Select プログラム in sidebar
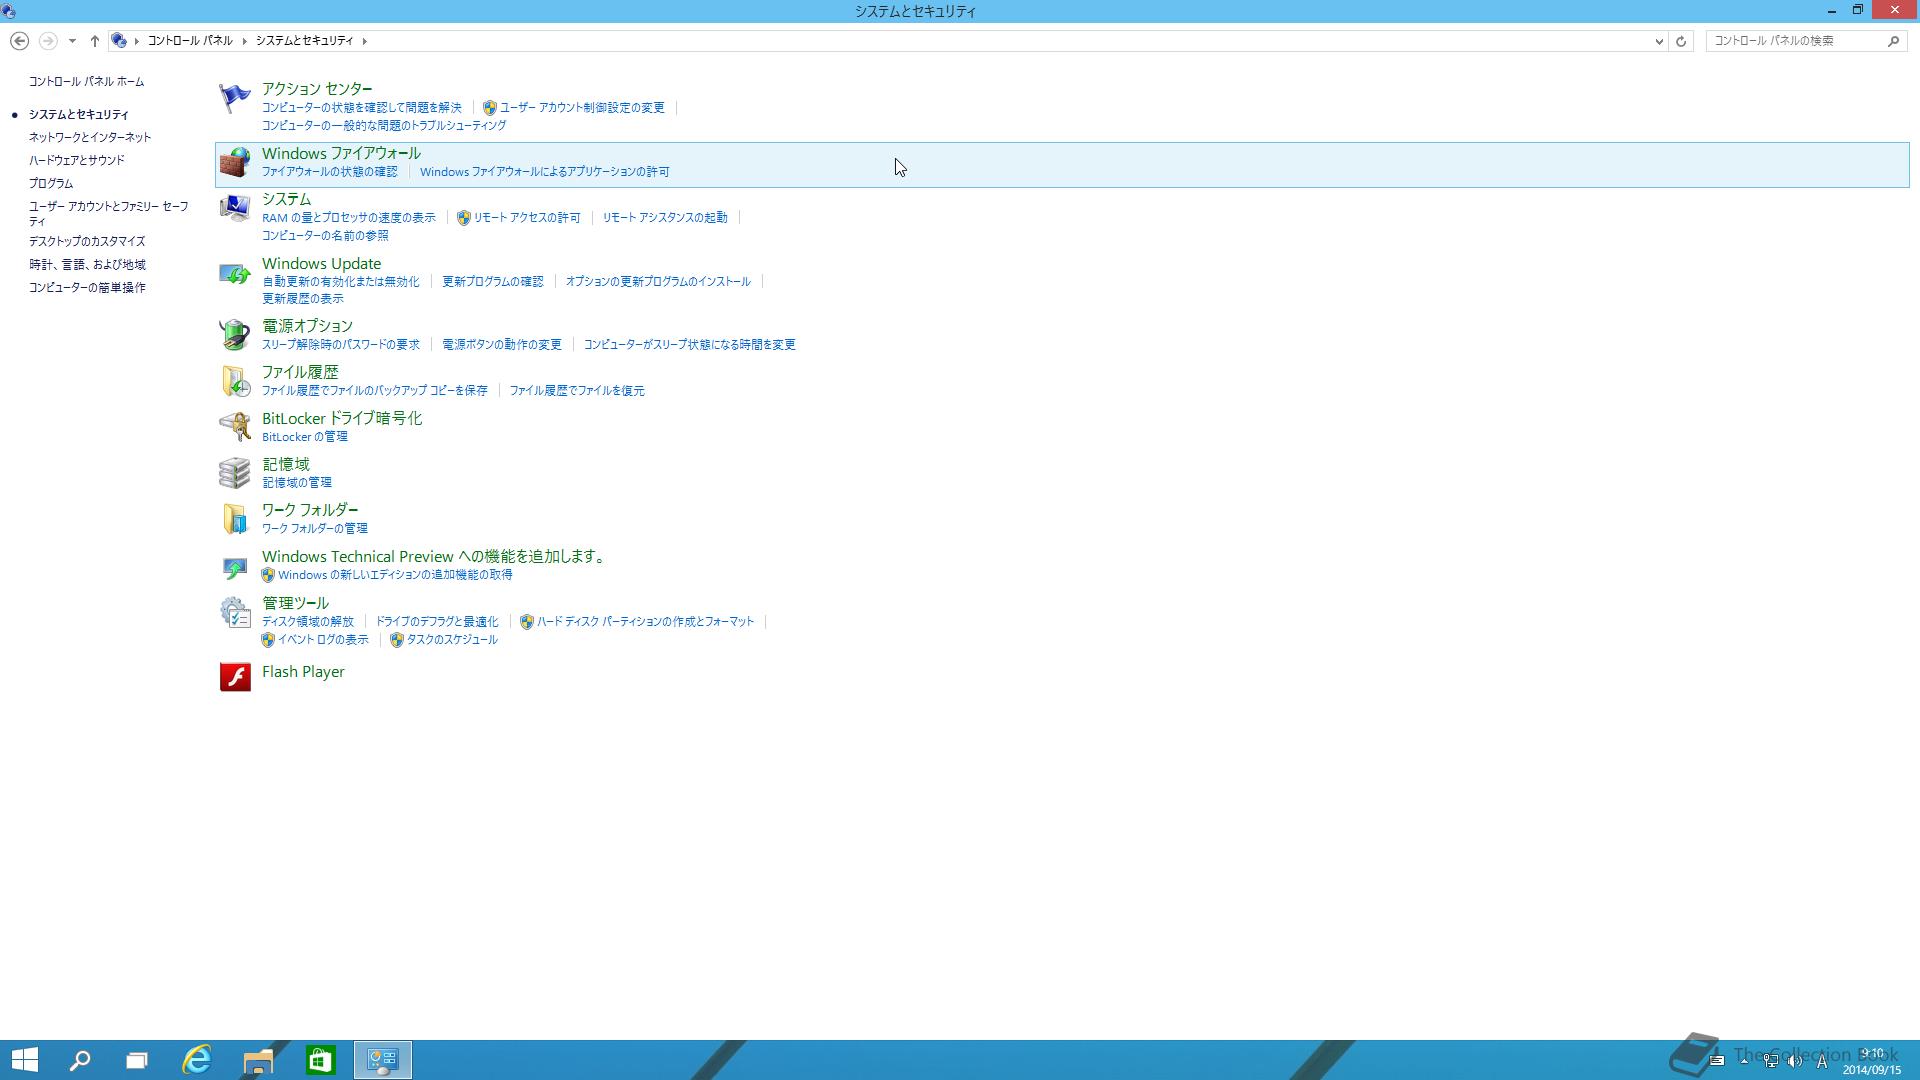Viewport: 1920px width, 1080px height. [x=51, y=184]
